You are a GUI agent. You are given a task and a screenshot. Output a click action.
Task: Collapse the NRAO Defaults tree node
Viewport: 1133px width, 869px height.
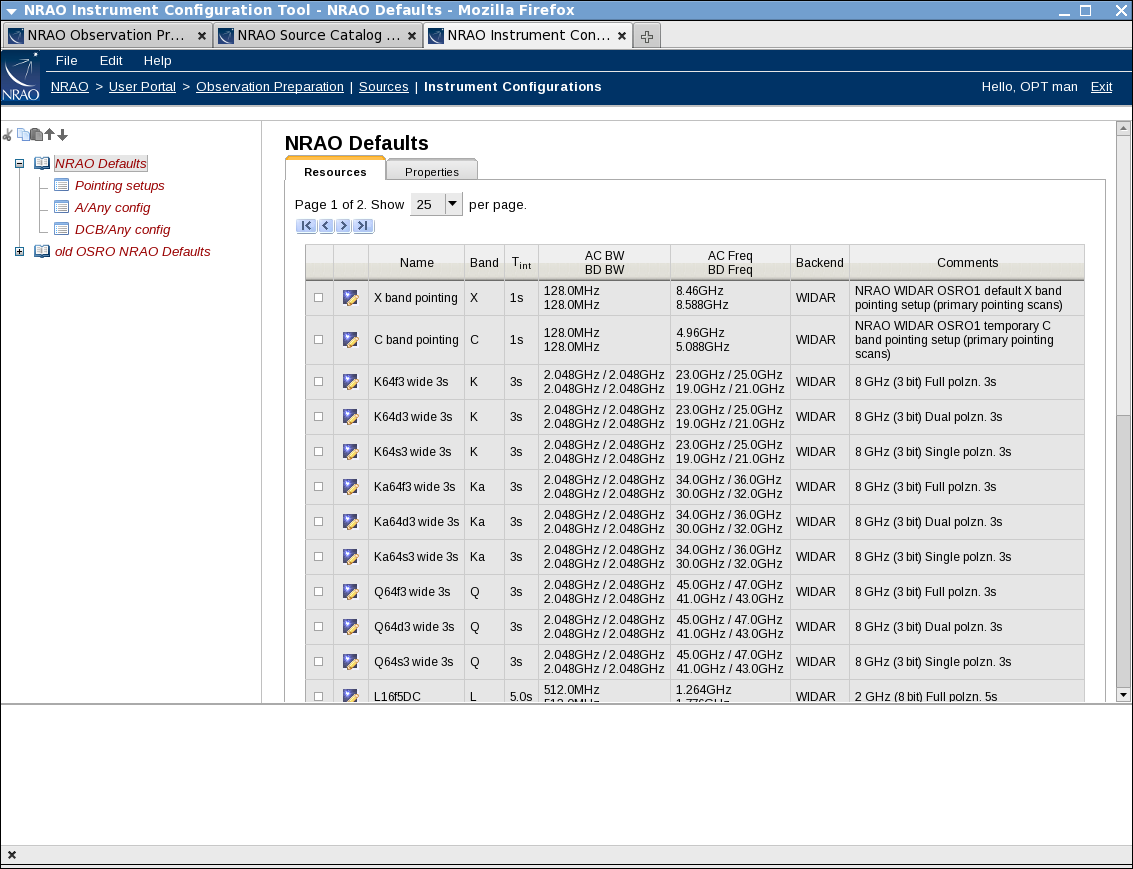[19, 164]
